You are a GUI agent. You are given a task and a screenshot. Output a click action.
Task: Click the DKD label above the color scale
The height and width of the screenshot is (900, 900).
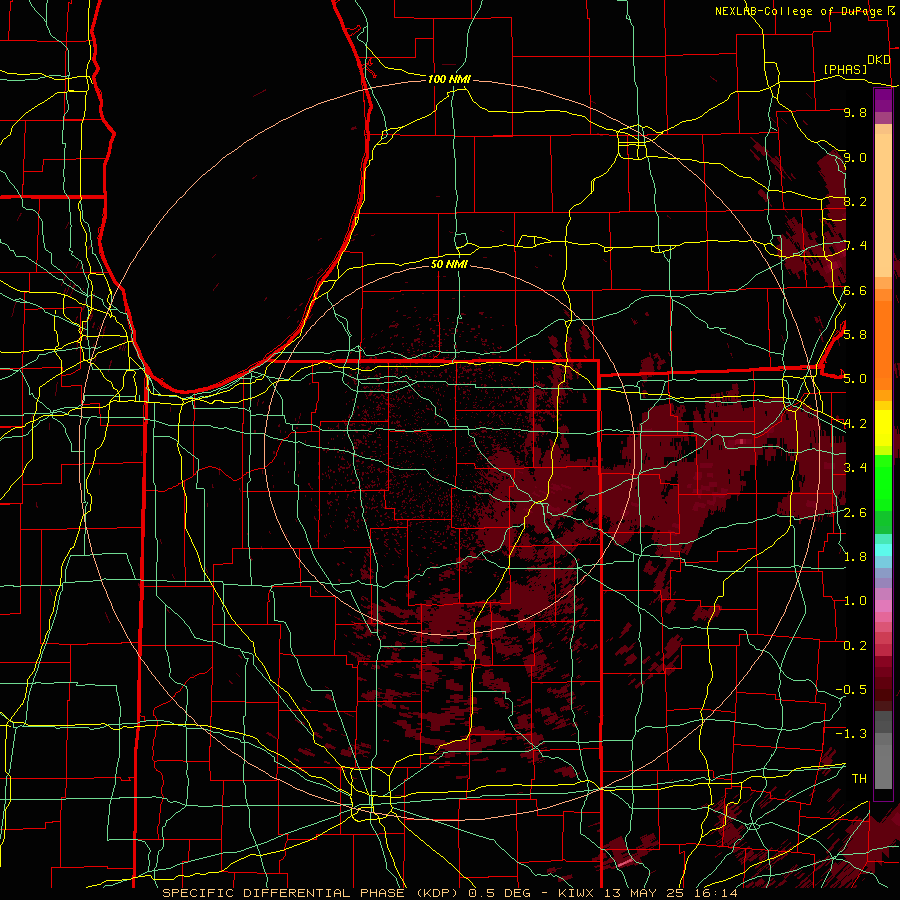tap(878, 60)
